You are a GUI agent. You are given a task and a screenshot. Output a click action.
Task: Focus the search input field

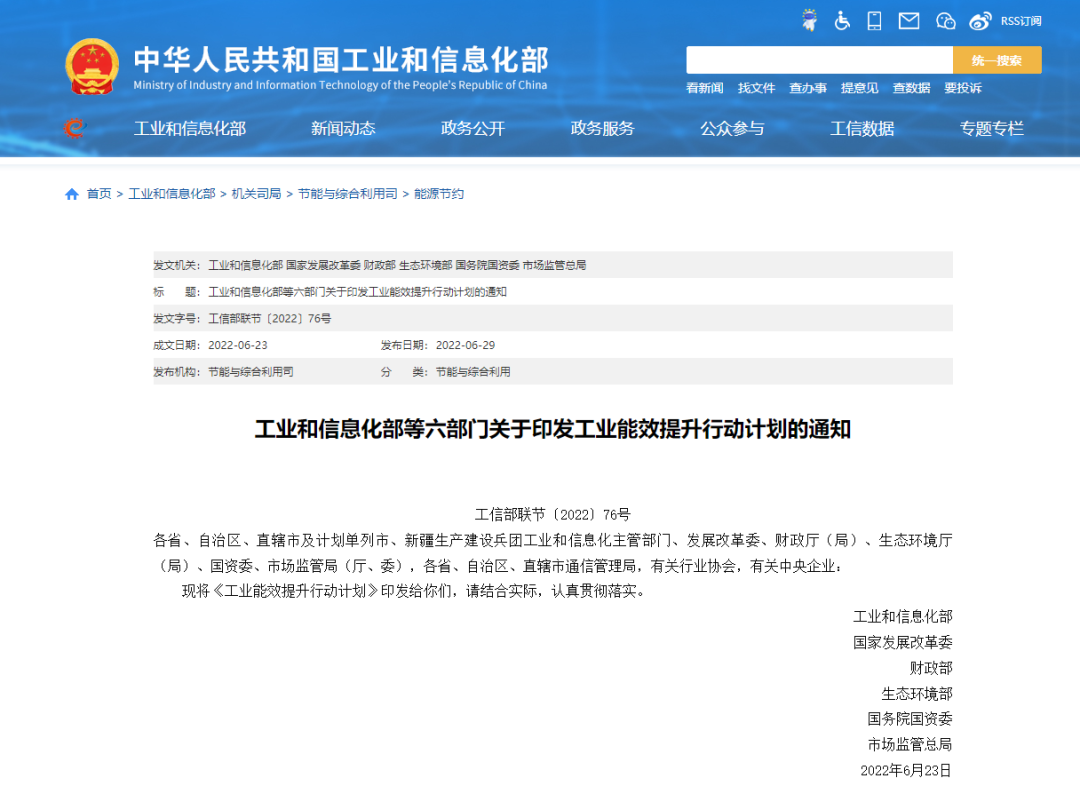point(819,60)
